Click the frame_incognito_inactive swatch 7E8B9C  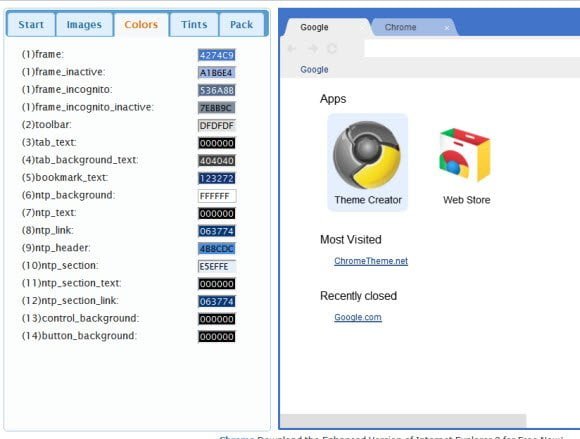217,108
